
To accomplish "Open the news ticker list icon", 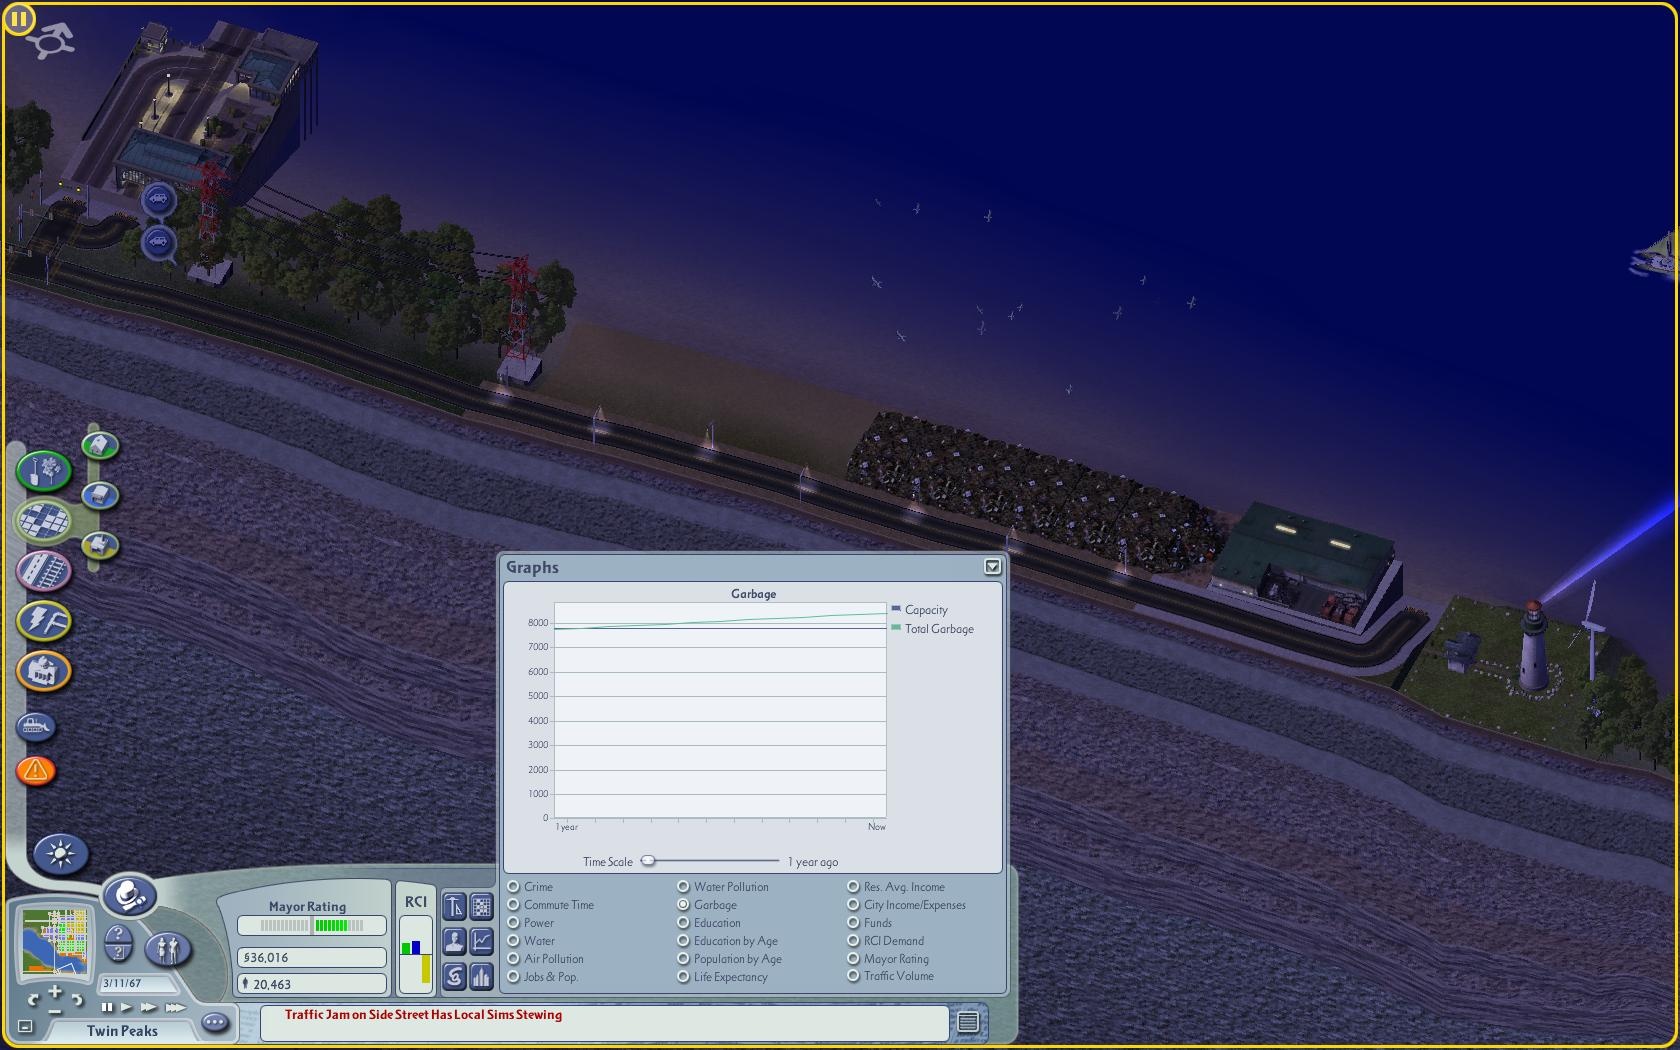I will [x=968, y=1022].
